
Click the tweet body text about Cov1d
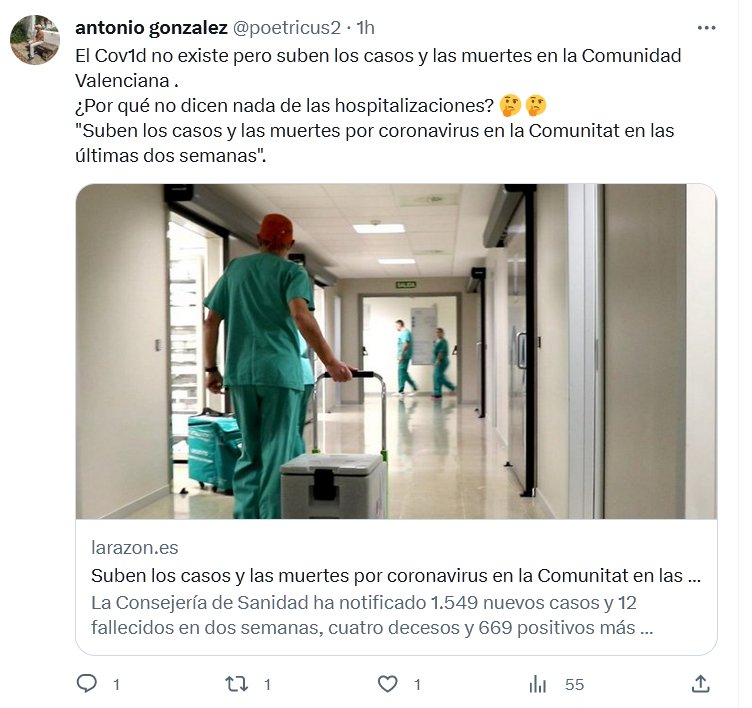(x=378, y=68)
